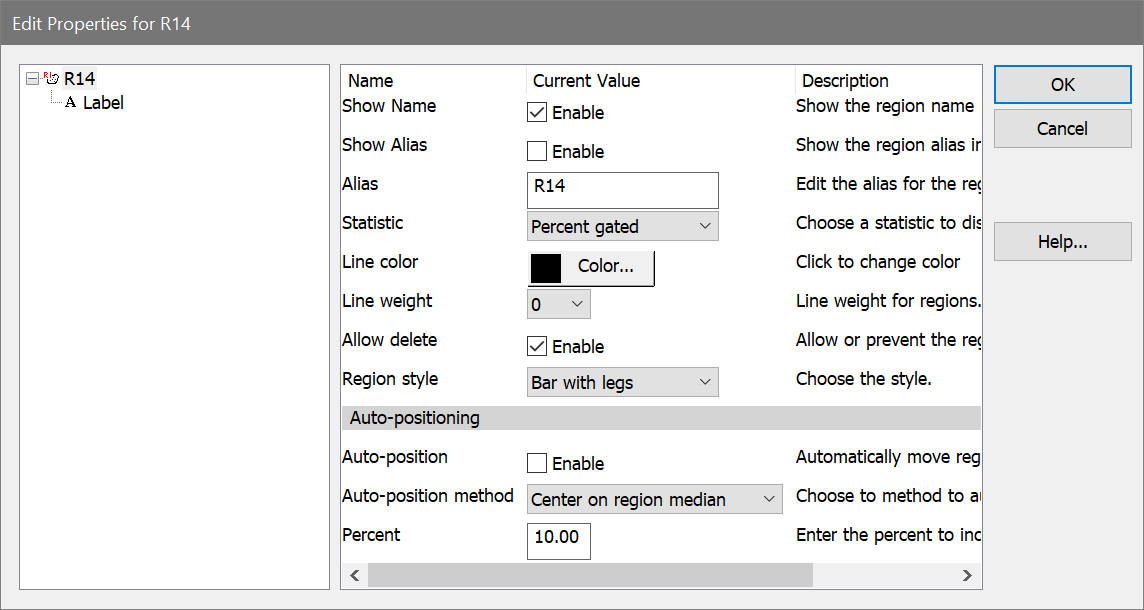Disable the Show Name checkbox
This screenshot has height=610, width=1144.
pos(537,113)
